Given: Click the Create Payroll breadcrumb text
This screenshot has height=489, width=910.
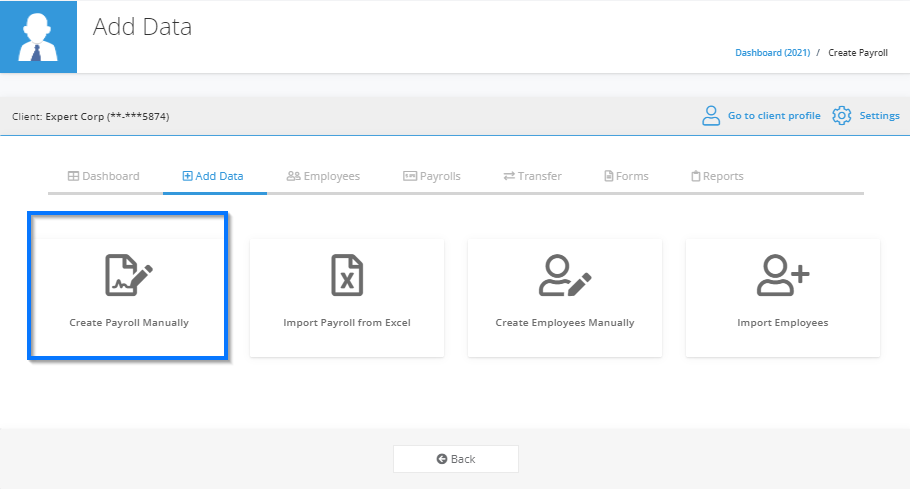Looking at the screenshot, I should coord(858,53).
